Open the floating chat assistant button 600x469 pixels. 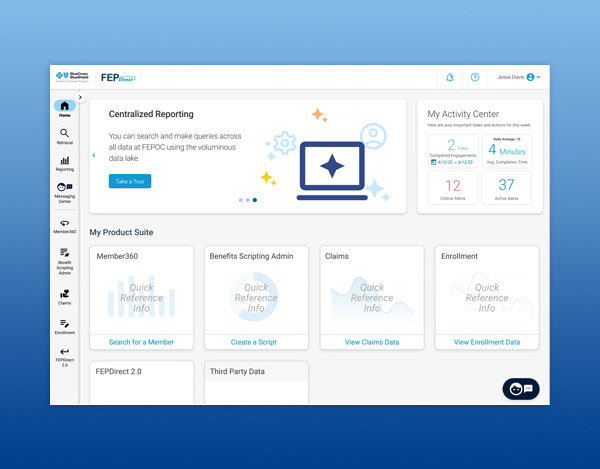521,389
